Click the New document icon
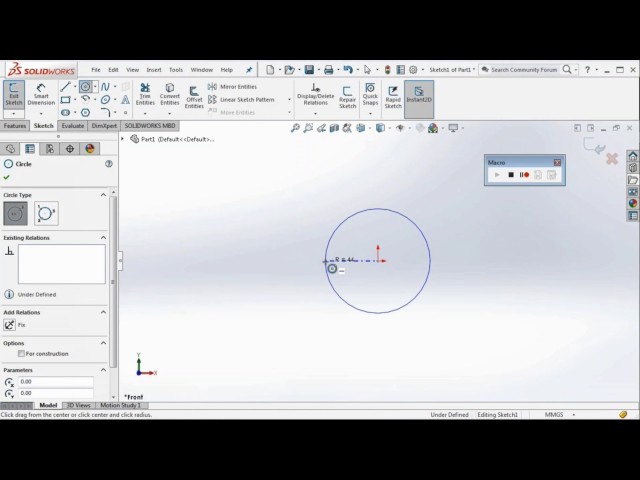The height and width of the screenshot is (480, 640). tap(270, 70)
